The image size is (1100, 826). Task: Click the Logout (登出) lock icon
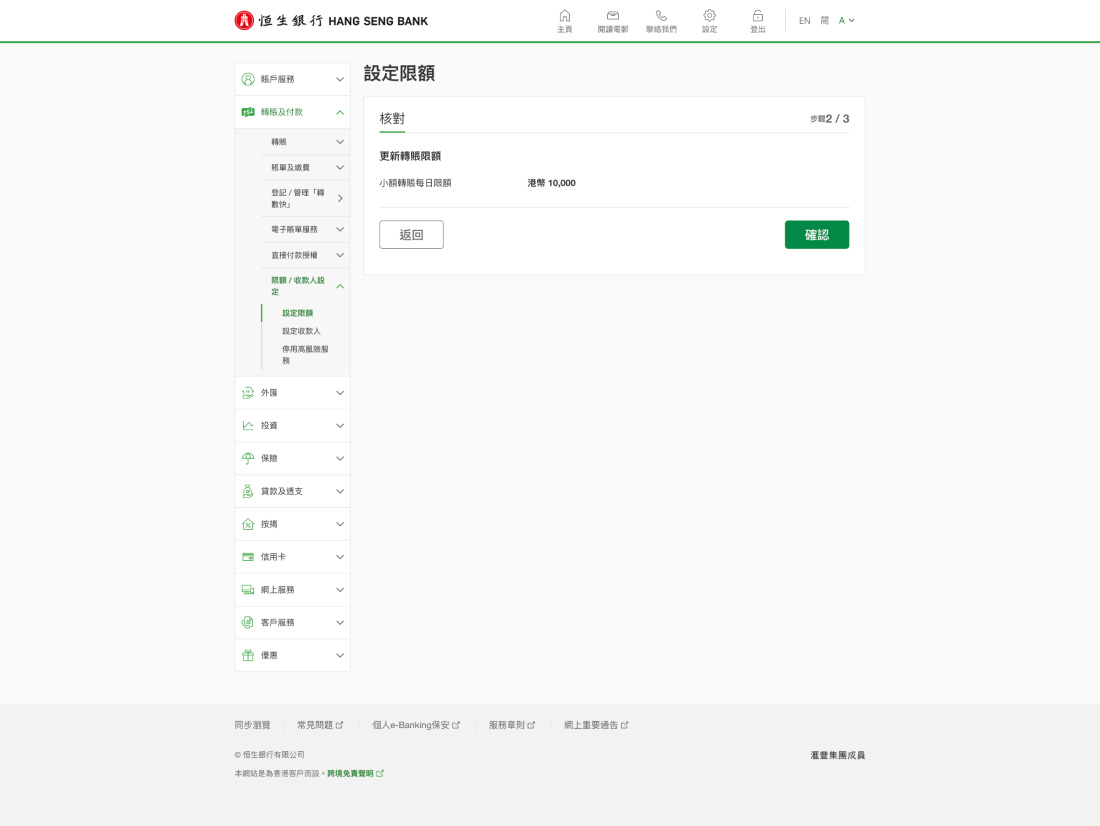point(758,16)
